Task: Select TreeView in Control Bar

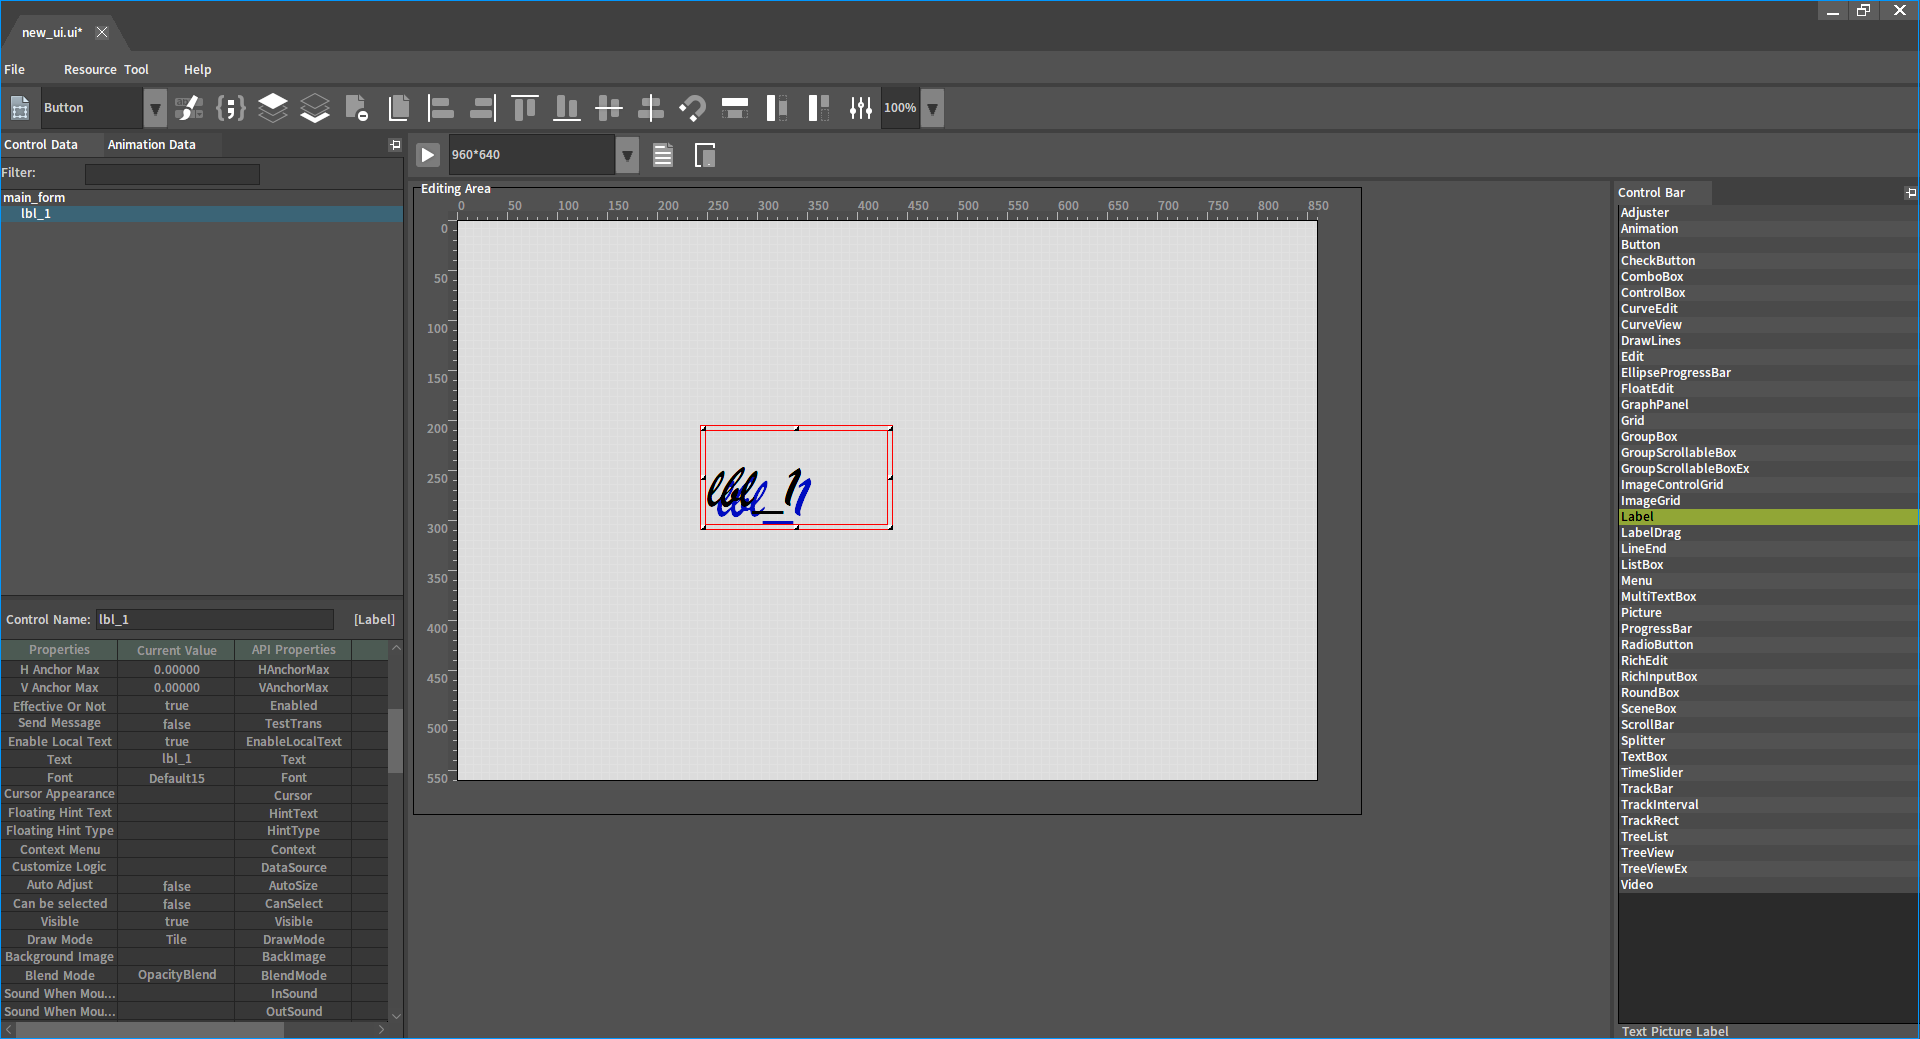Action: click(x=1767, y=853)
